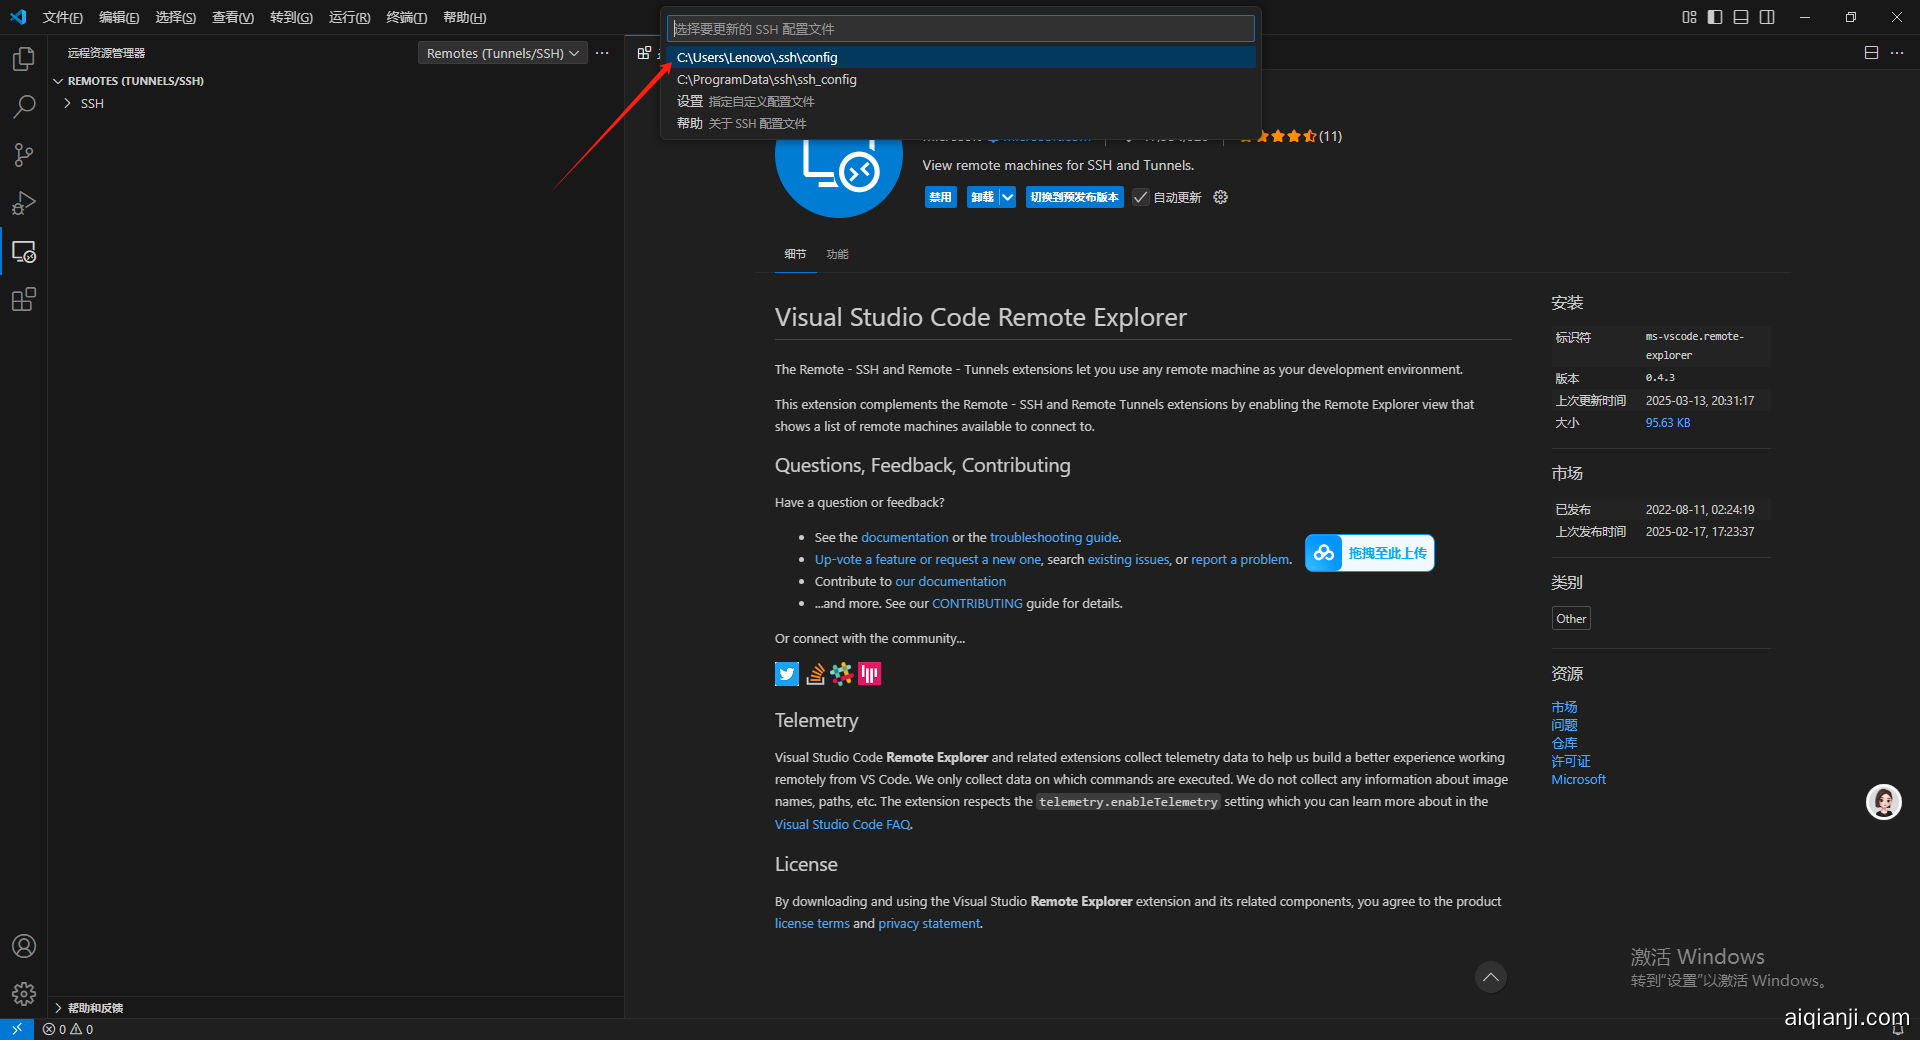The height and width of the screenshot is (1040, 1920).
Task: Toggle the 自动更新 checkbox
Action: [x=1141, y=197]
